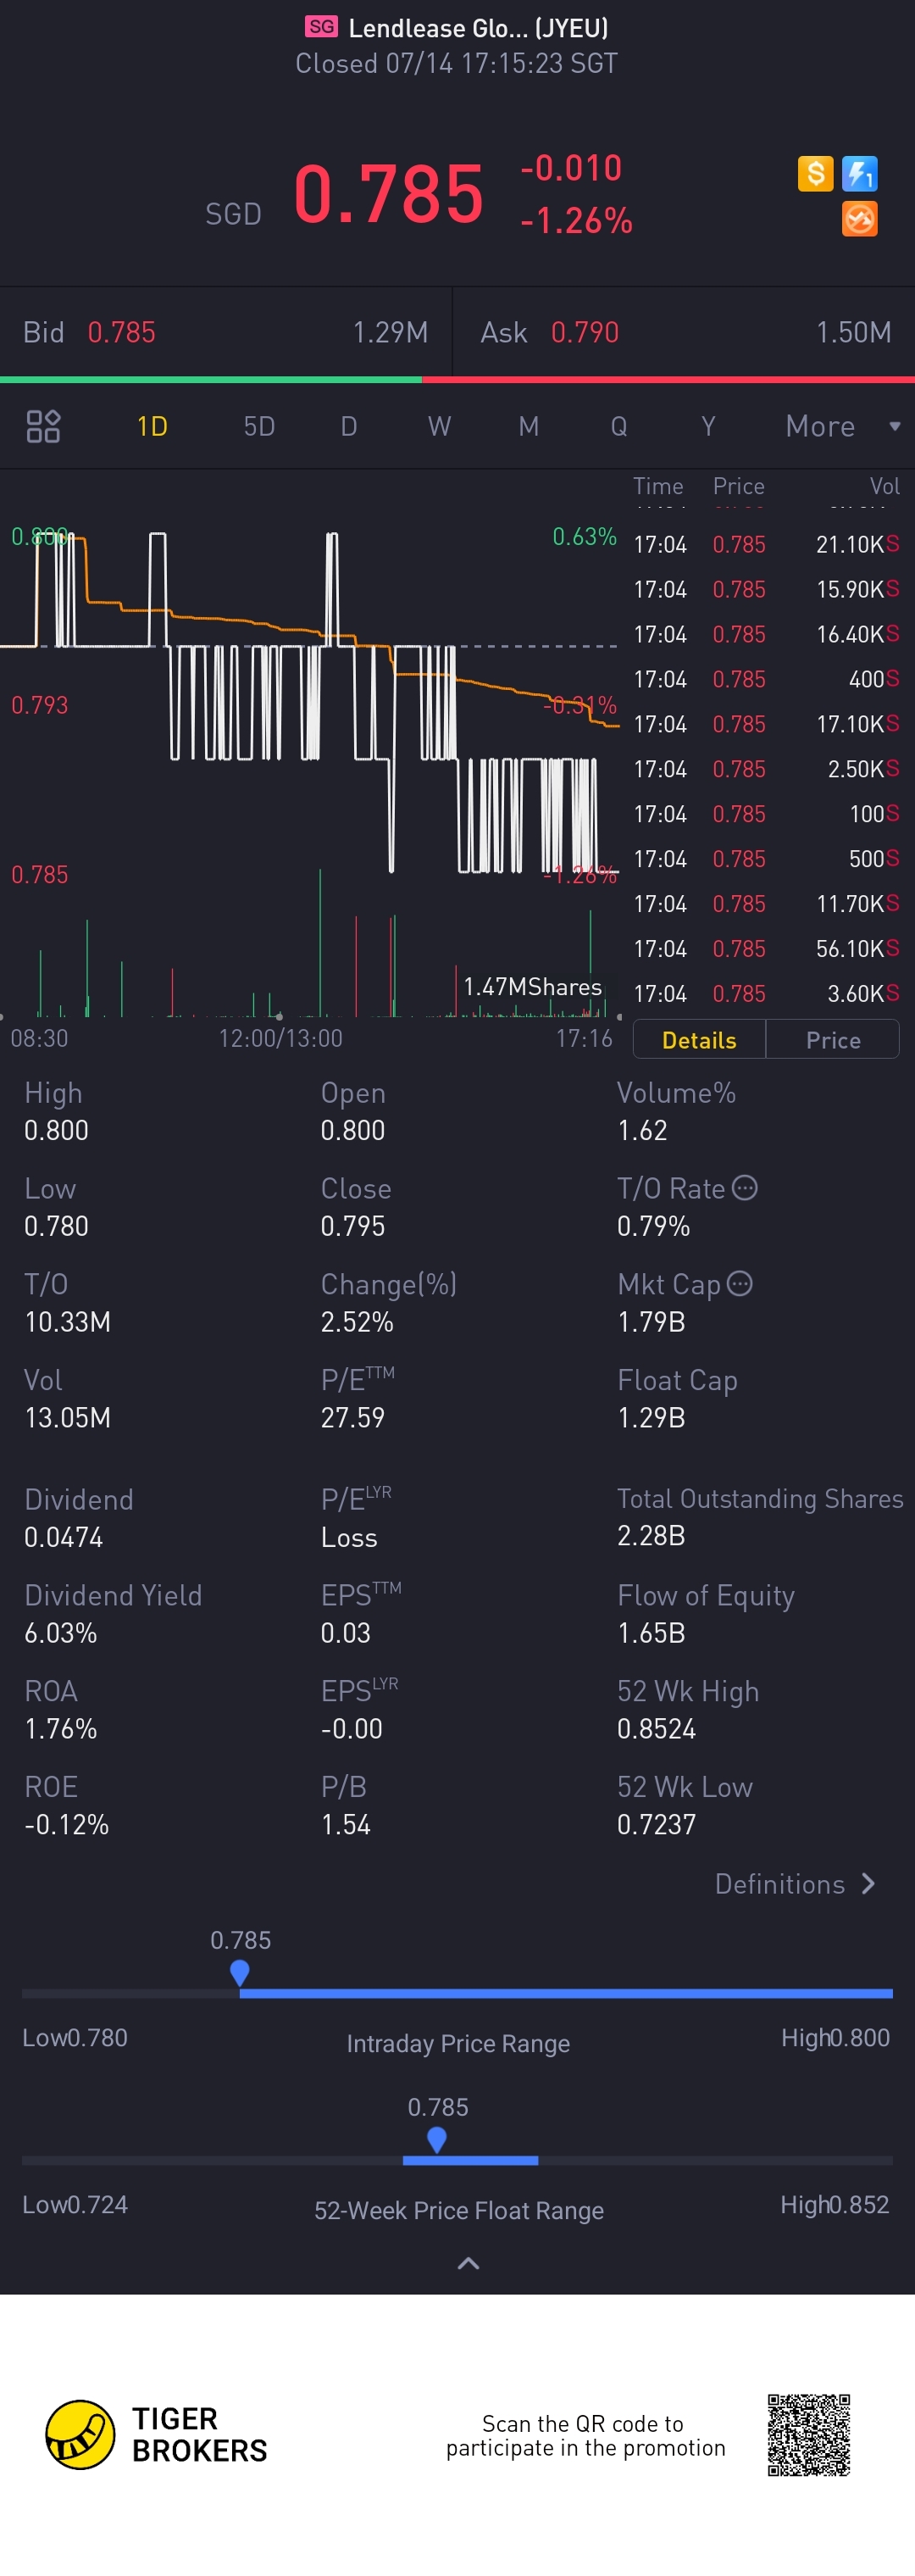This screenshot has width=915, height=2576.
Task: Tap the blue lightning bolt badge
Action: pyautogui.click(x=859, y=174)
